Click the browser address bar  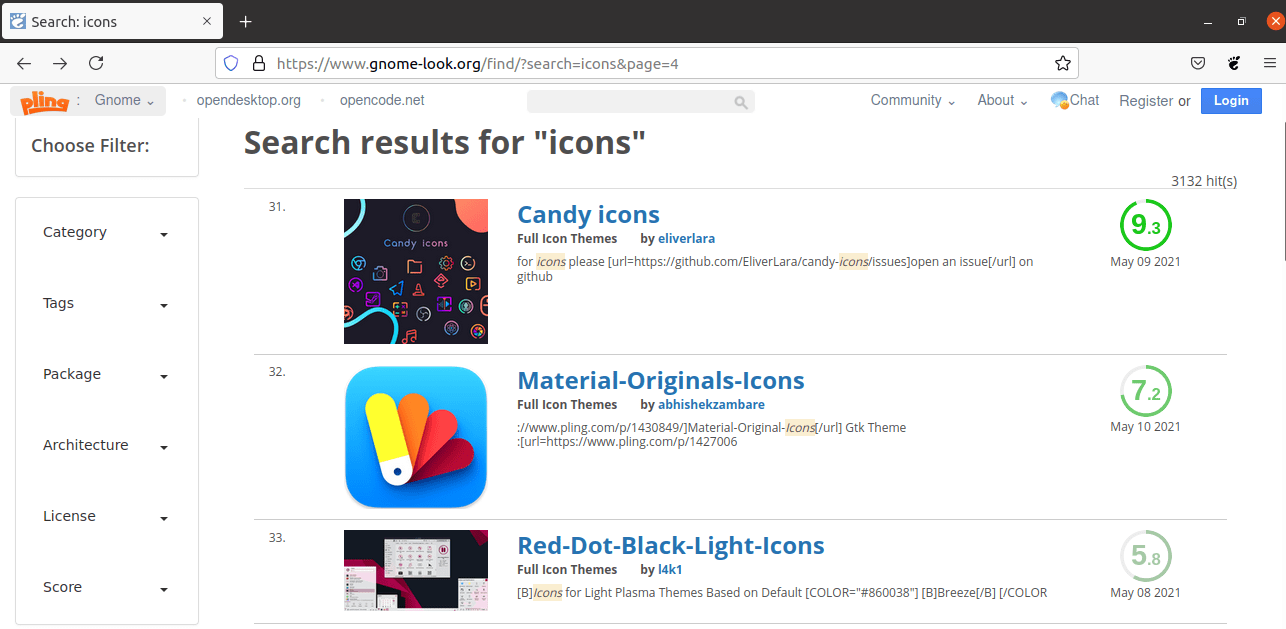click(646, 63)
